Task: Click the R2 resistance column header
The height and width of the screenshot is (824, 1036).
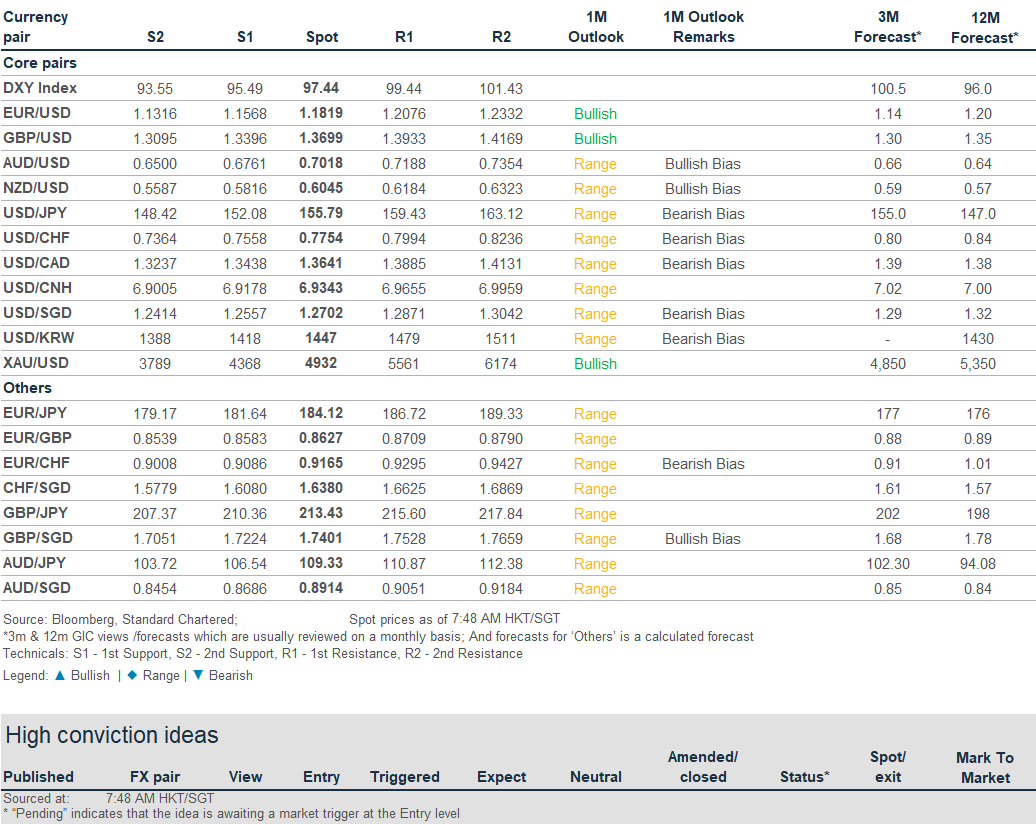Action: click(x=501, y=37)
